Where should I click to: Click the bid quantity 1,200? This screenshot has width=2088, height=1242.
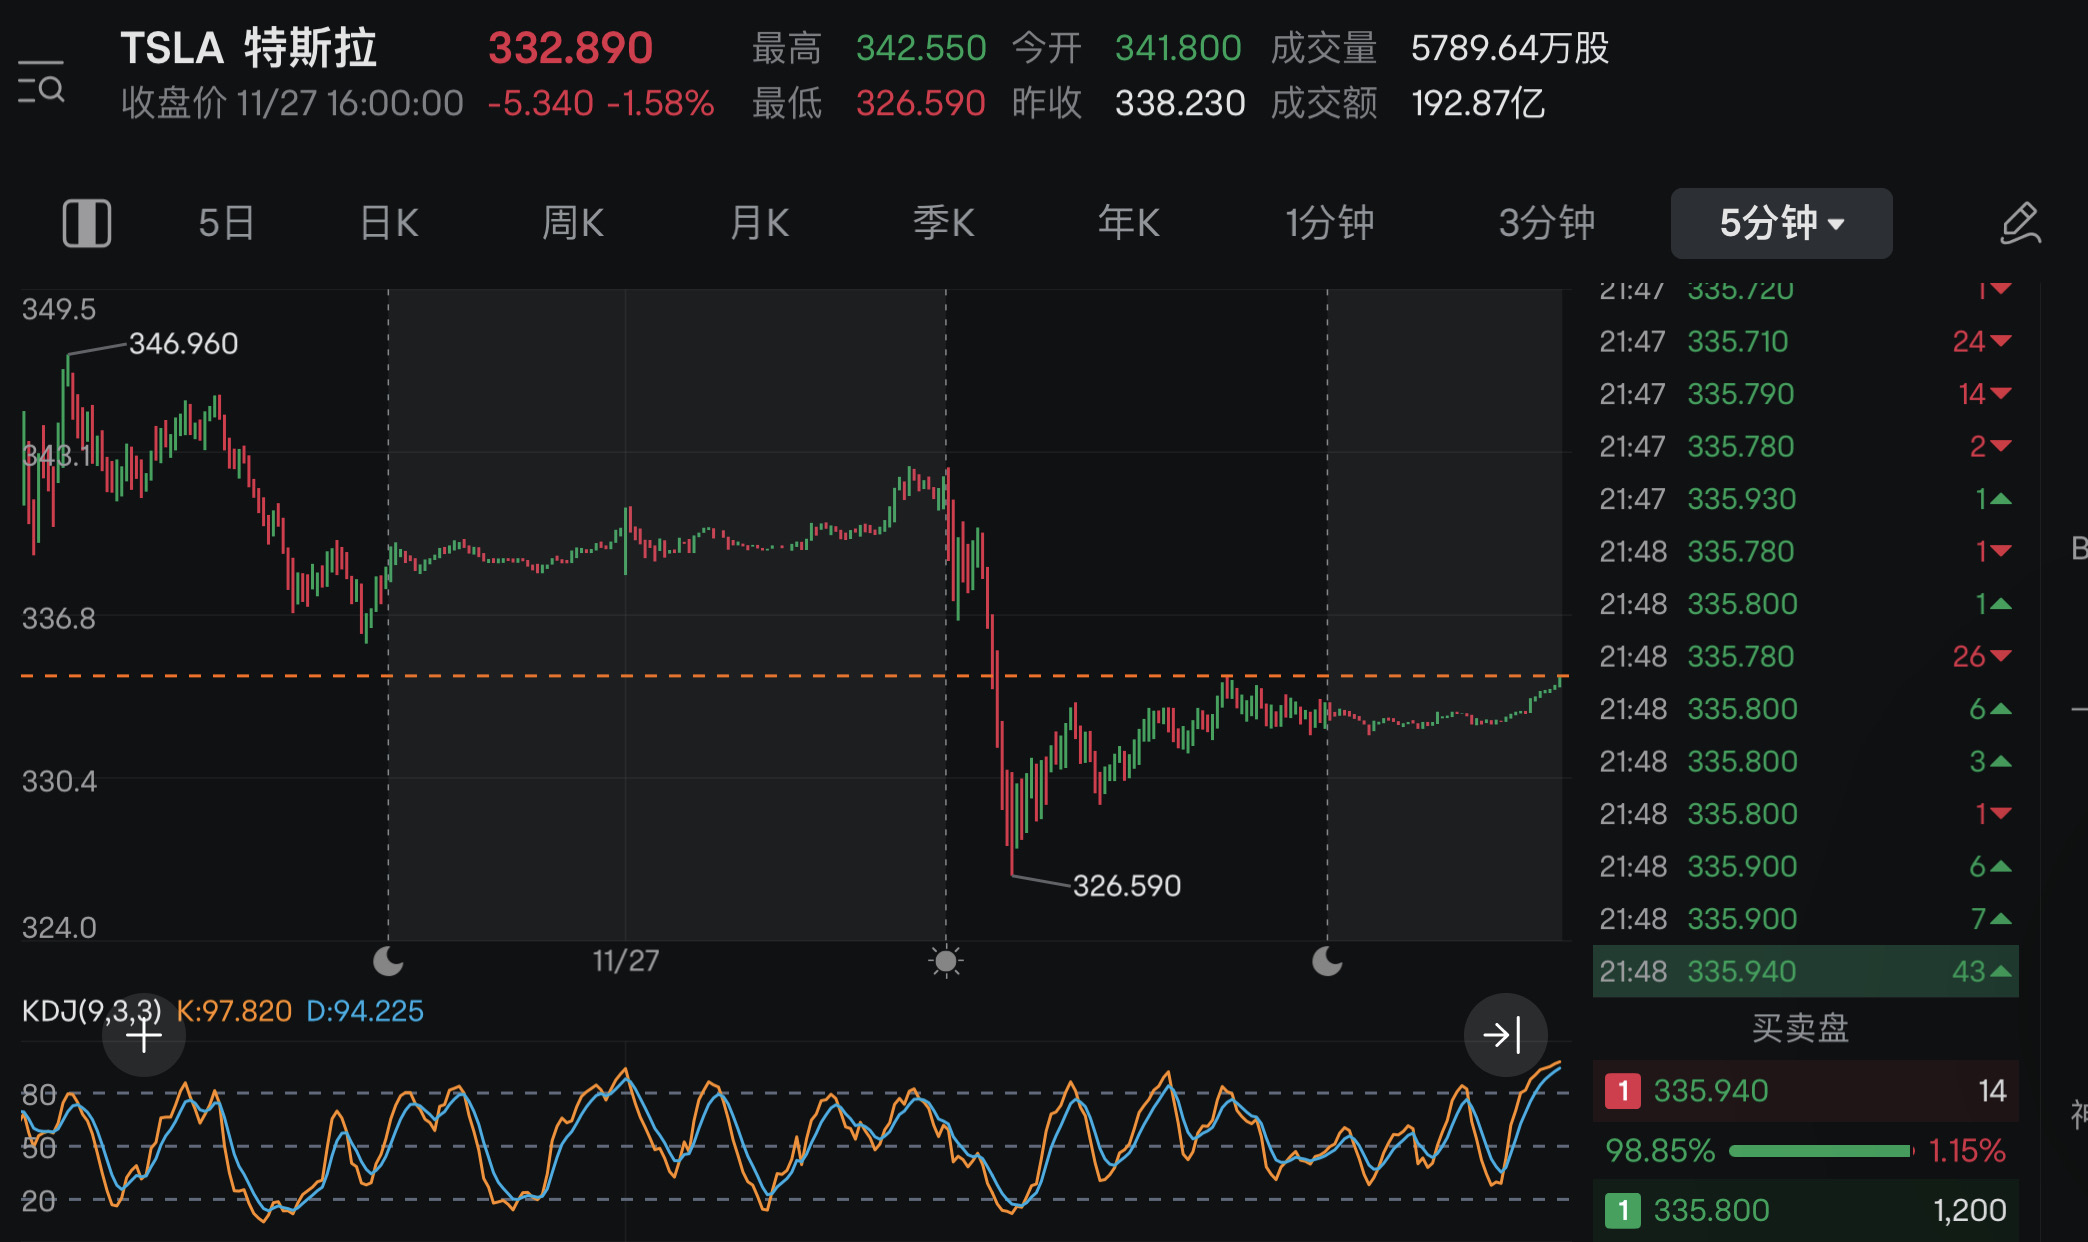pos(1970,1211)
